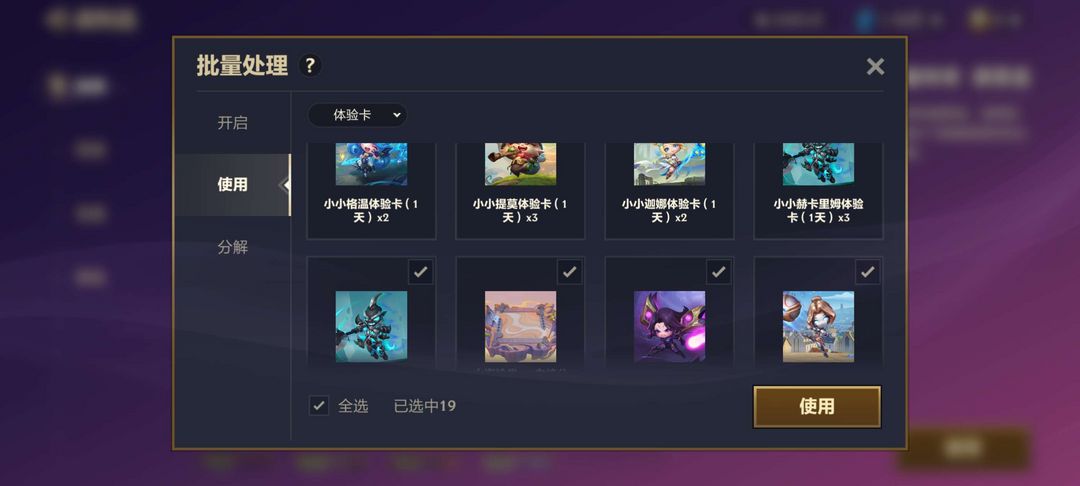Click the dropdown chevron next to 体验卡
The image size is (1080, 486).
click(396, 116)
